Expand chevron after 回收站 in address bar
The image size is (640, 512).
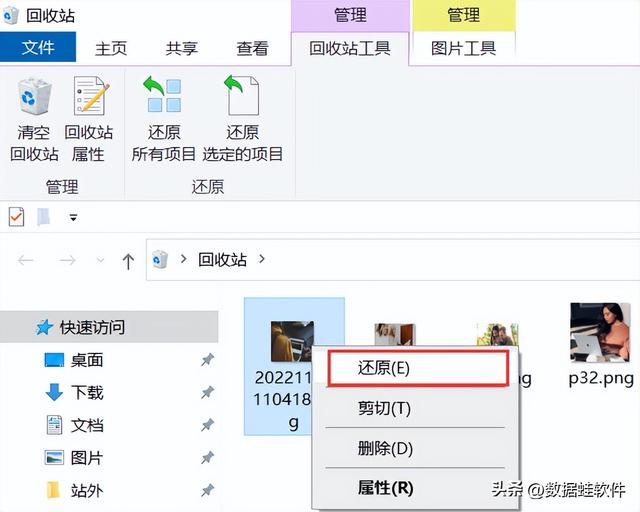[262, 259]
